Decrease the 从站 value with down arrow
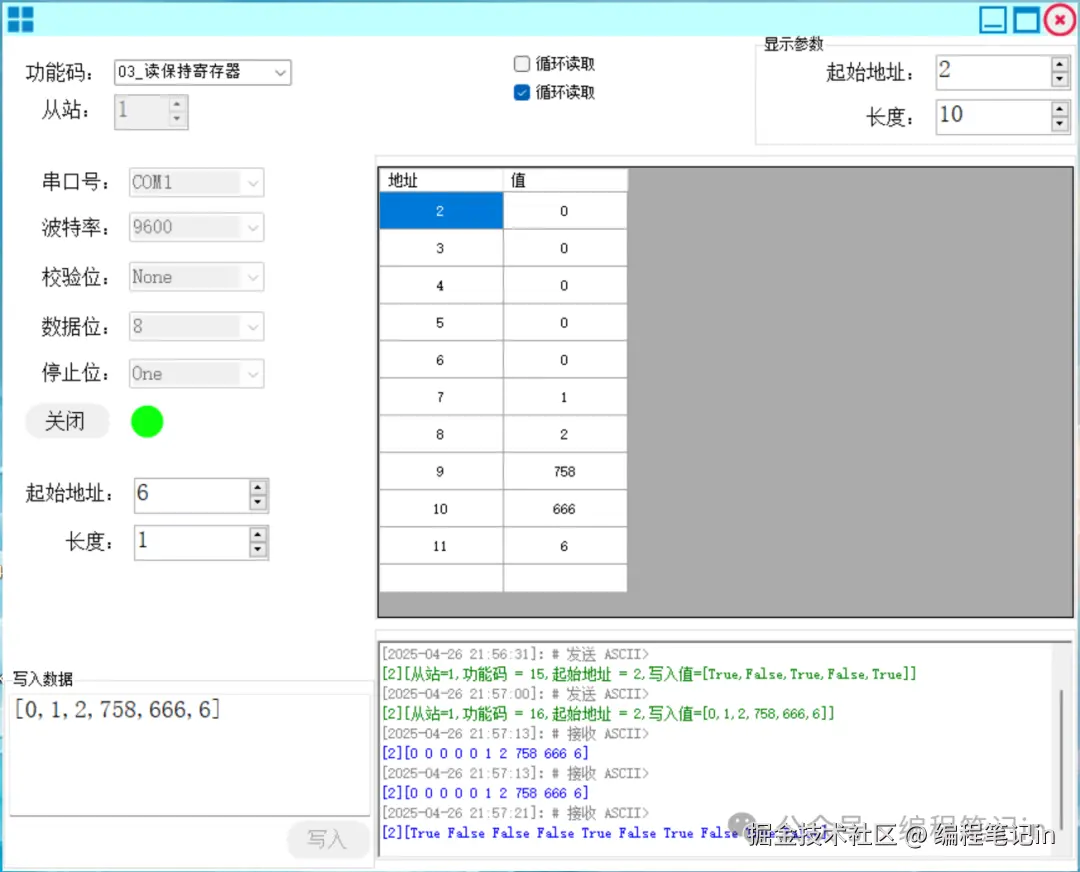The image size is (1080, 872). [x=177, y=118]
